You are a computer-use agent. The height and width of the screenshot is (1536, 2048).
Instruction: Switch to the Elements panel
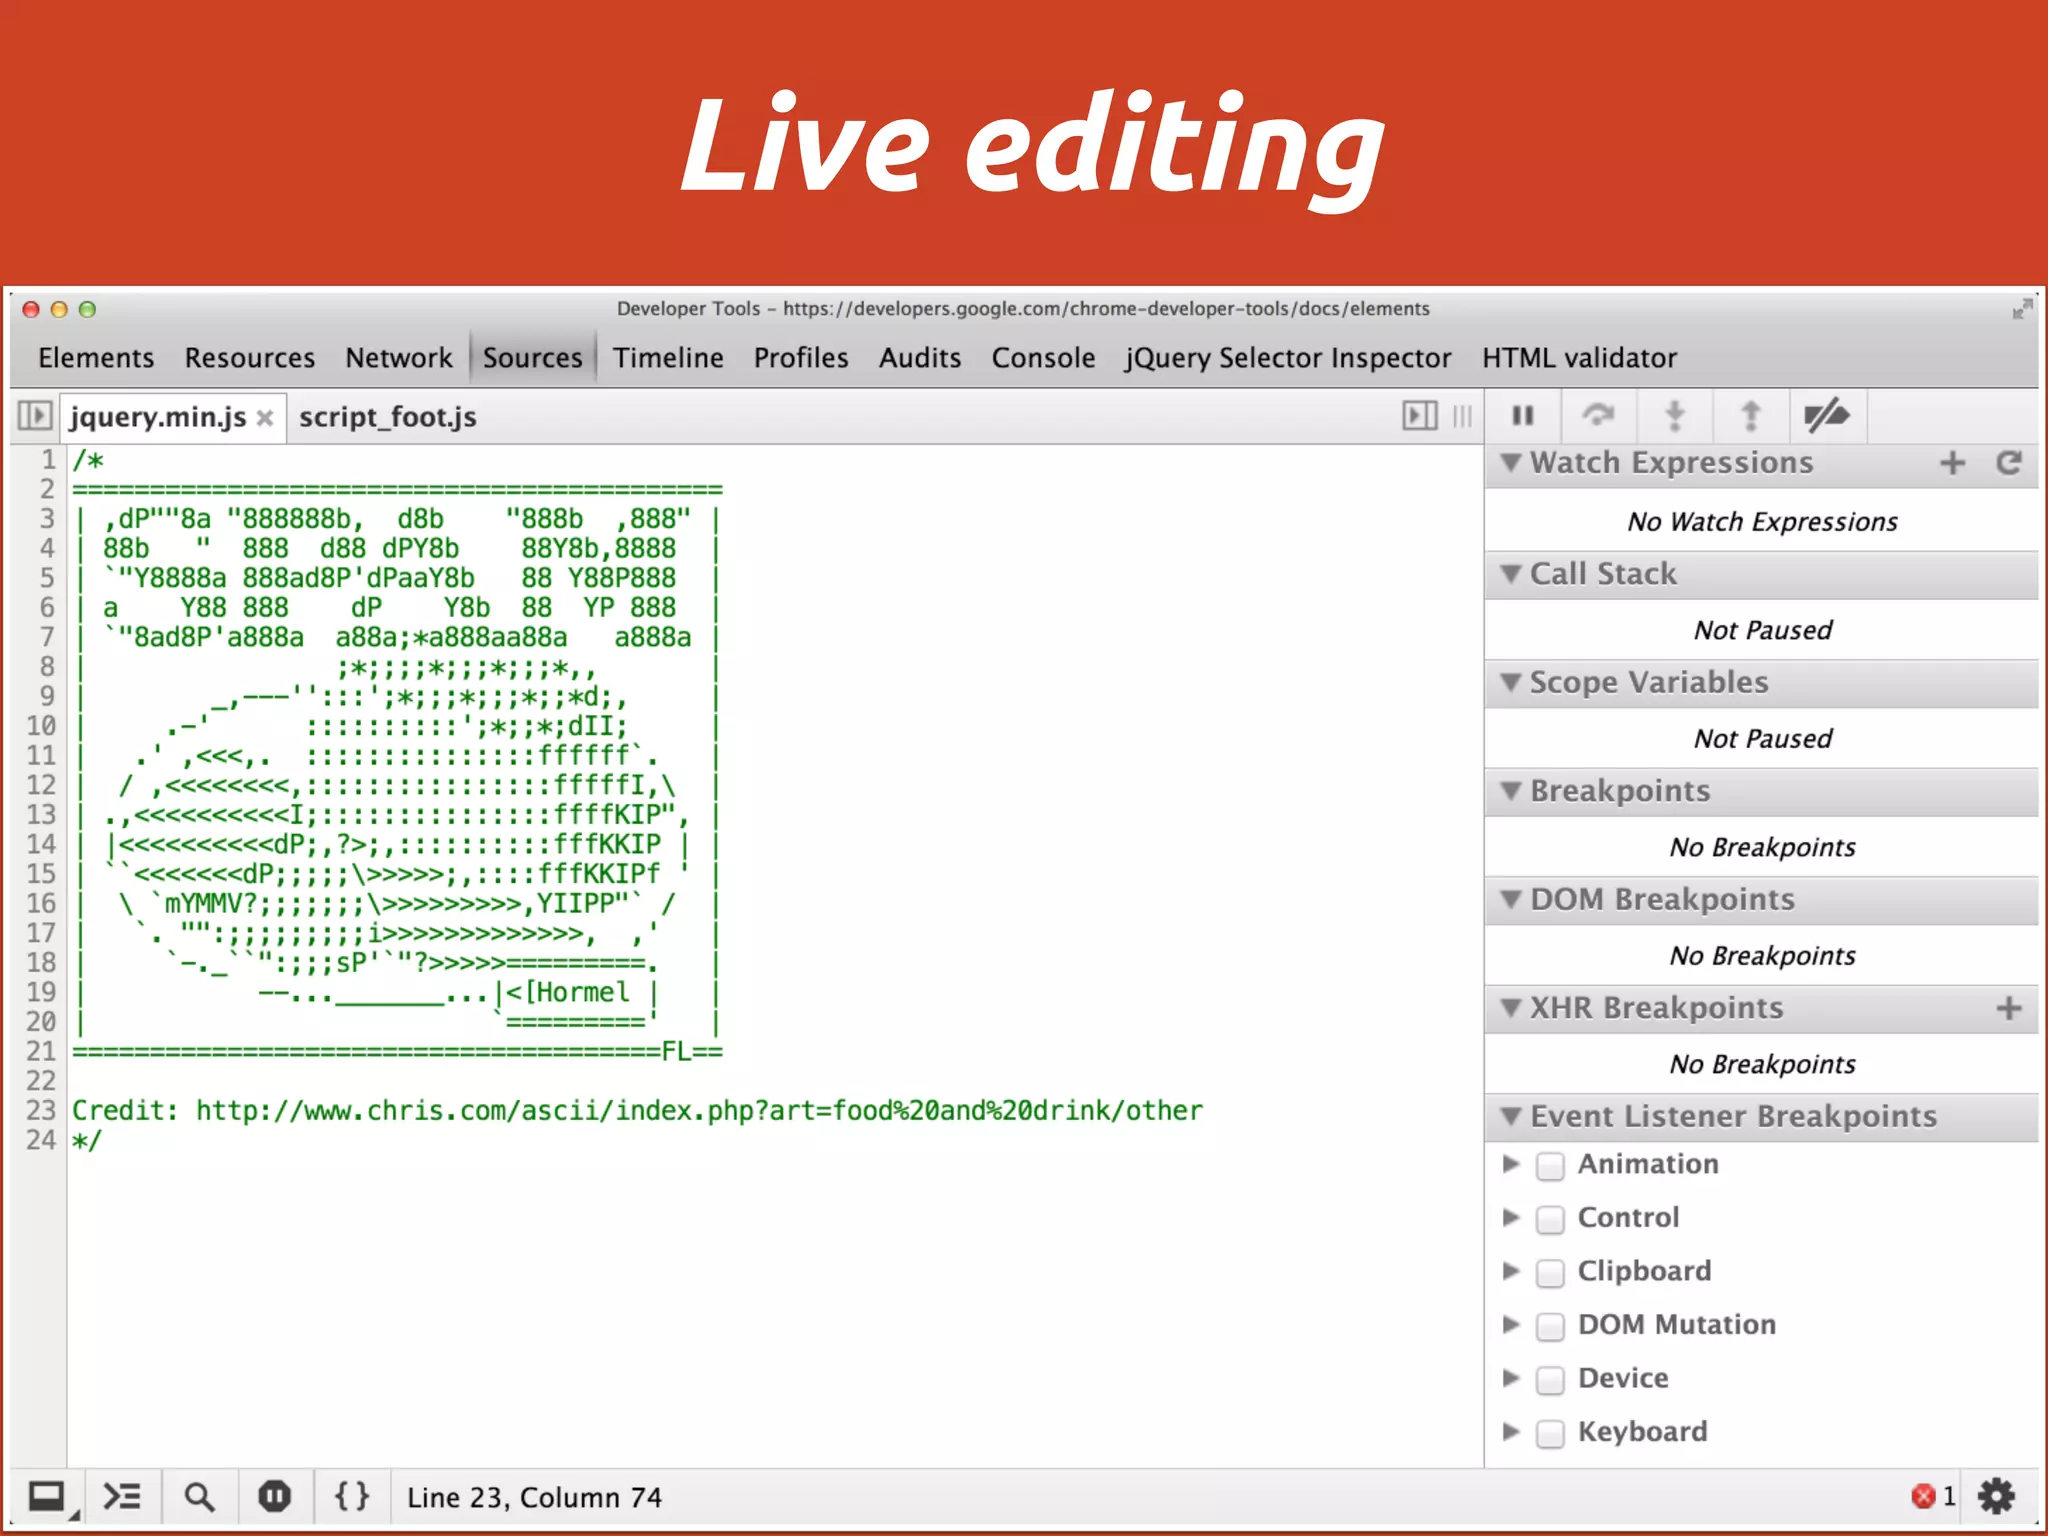coord(96,358)
